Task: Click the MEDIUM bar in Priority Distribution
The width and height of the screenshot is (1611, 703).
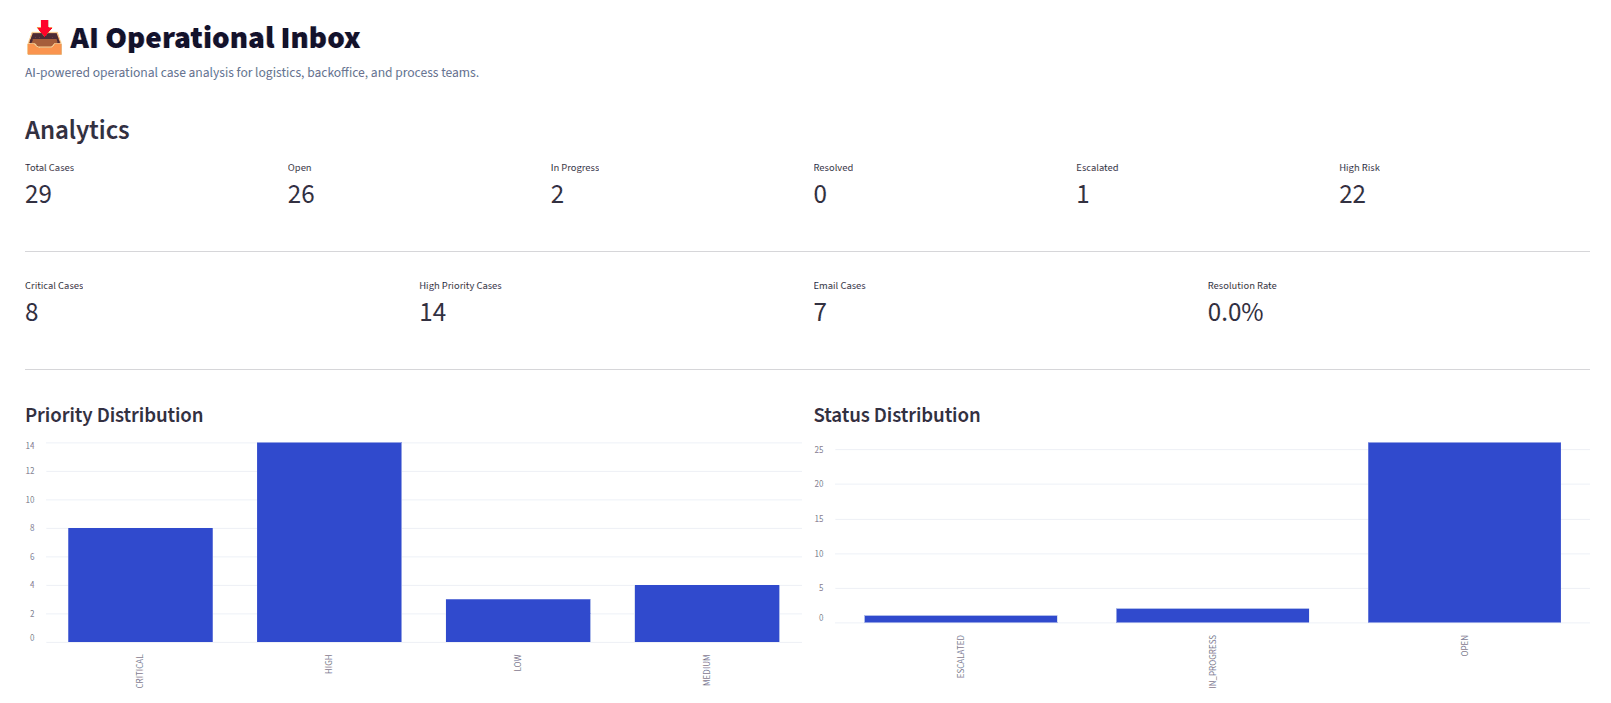Action: pyautogui.click(x=707, y=613)
